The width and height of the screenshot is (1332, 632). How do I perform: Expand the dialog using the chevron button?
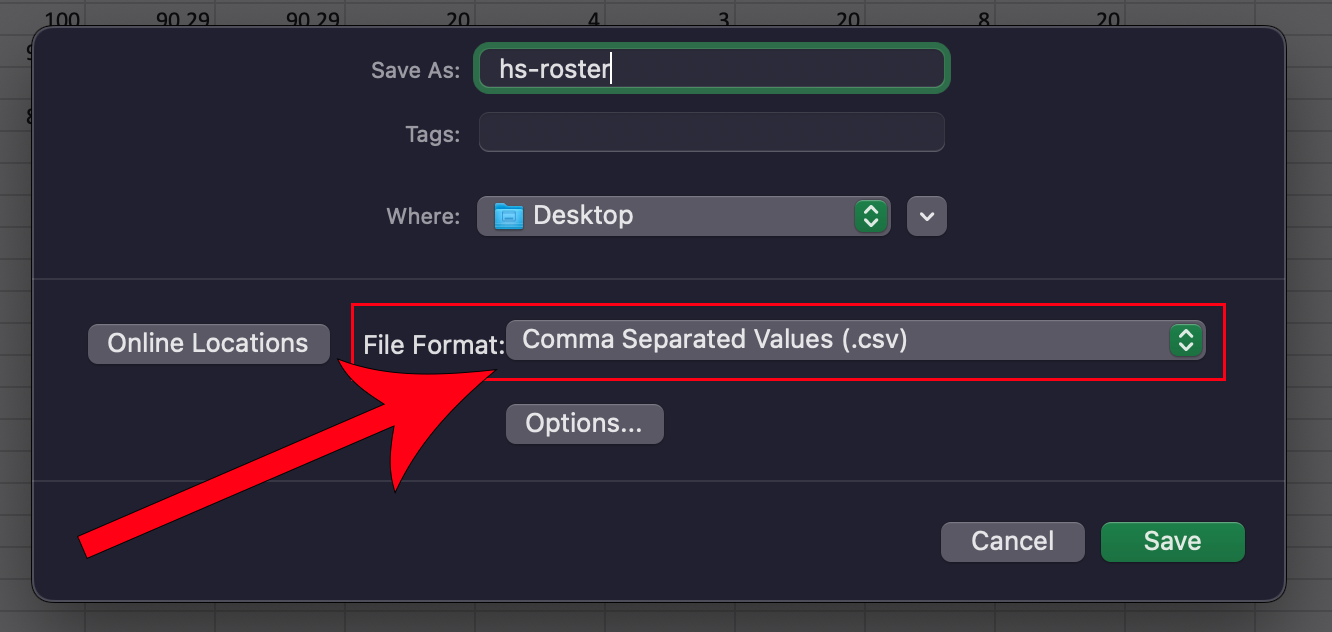pos(926,215)
